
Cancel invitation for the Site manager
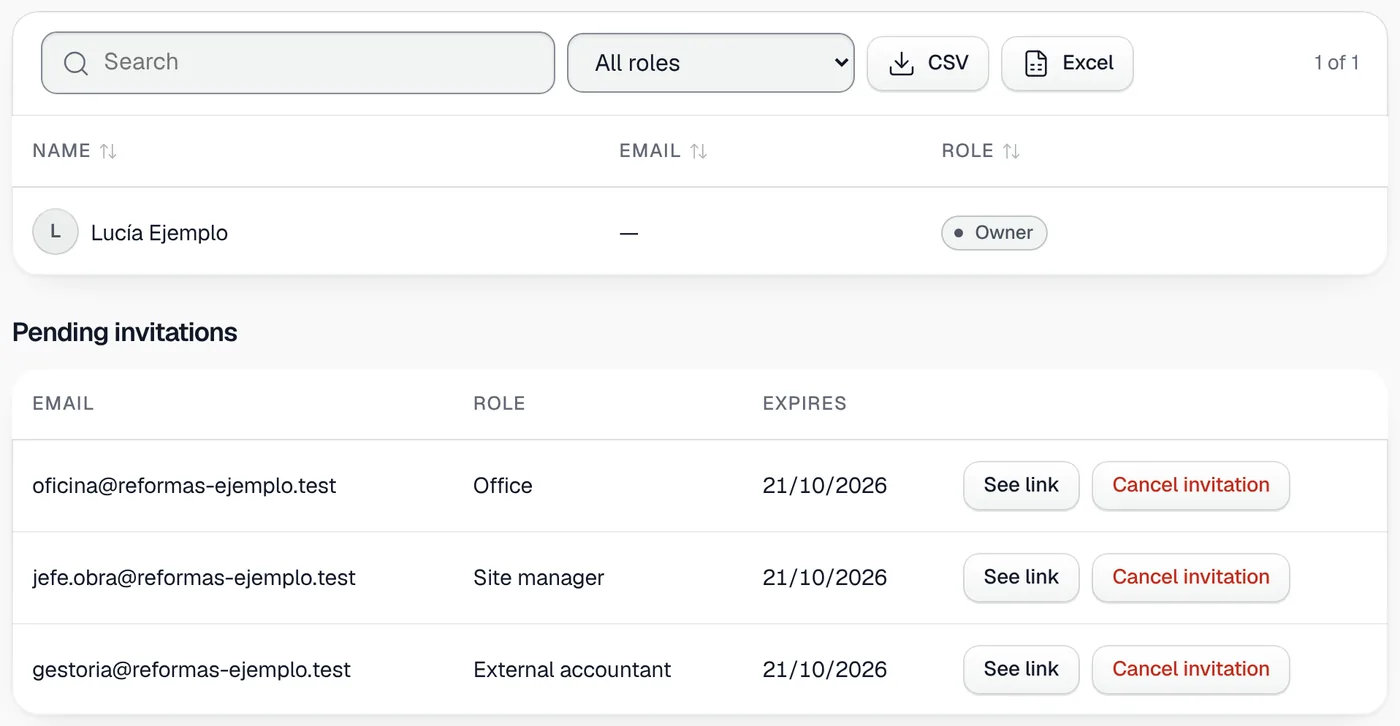click(1191, 577)
